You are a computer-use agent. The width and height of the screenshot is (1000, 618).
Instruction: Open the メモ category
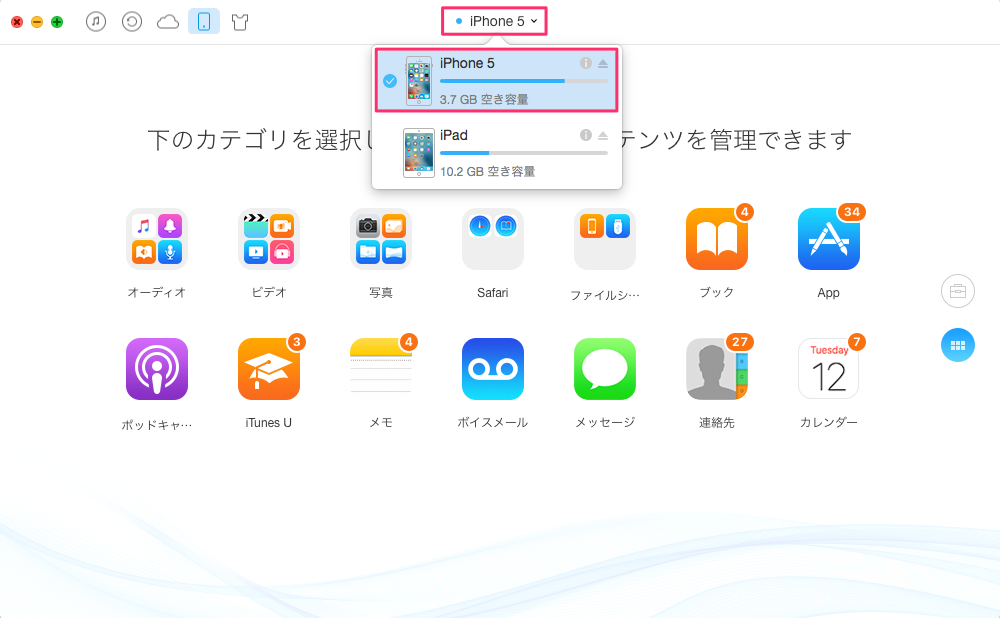(381, 369)
